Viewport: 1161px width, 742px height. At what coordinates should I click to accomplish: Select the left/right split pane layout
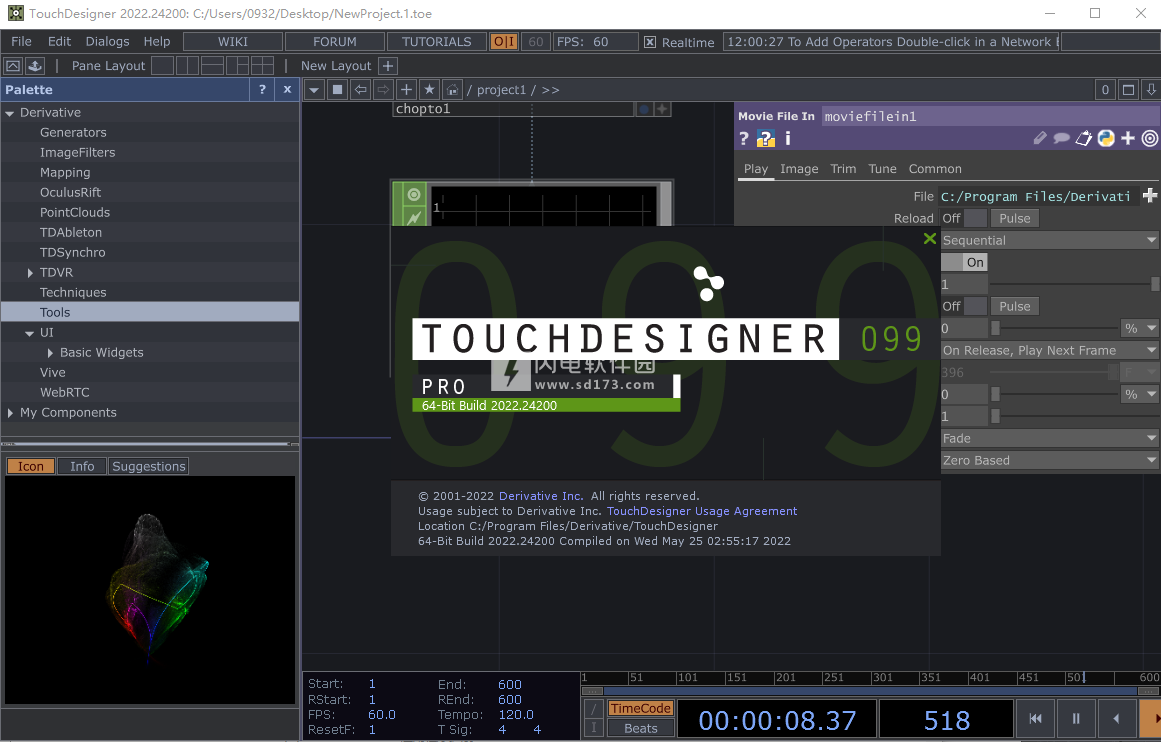187,66
